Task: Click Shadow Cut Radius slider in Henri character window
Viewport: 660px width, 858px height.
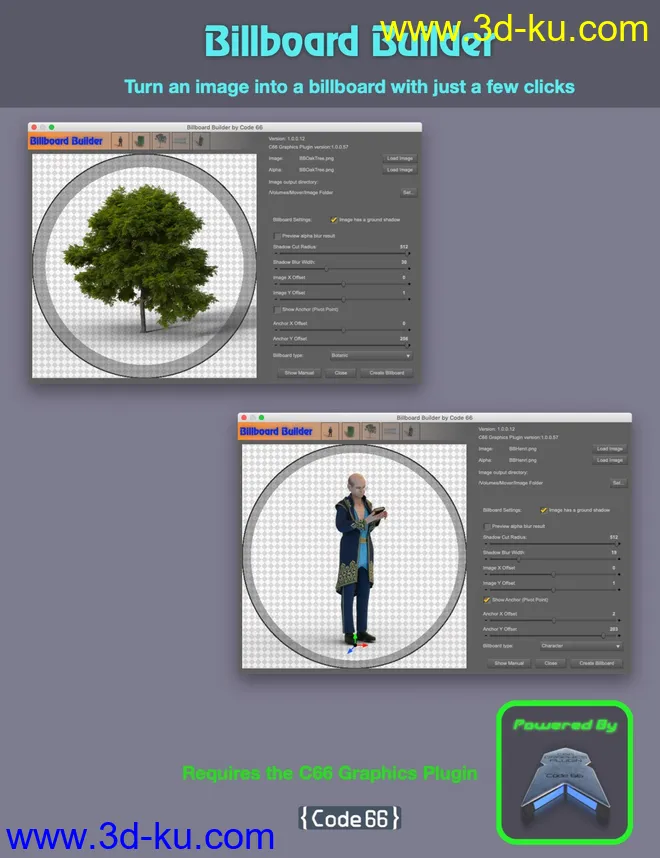Action: coord(552,544)
